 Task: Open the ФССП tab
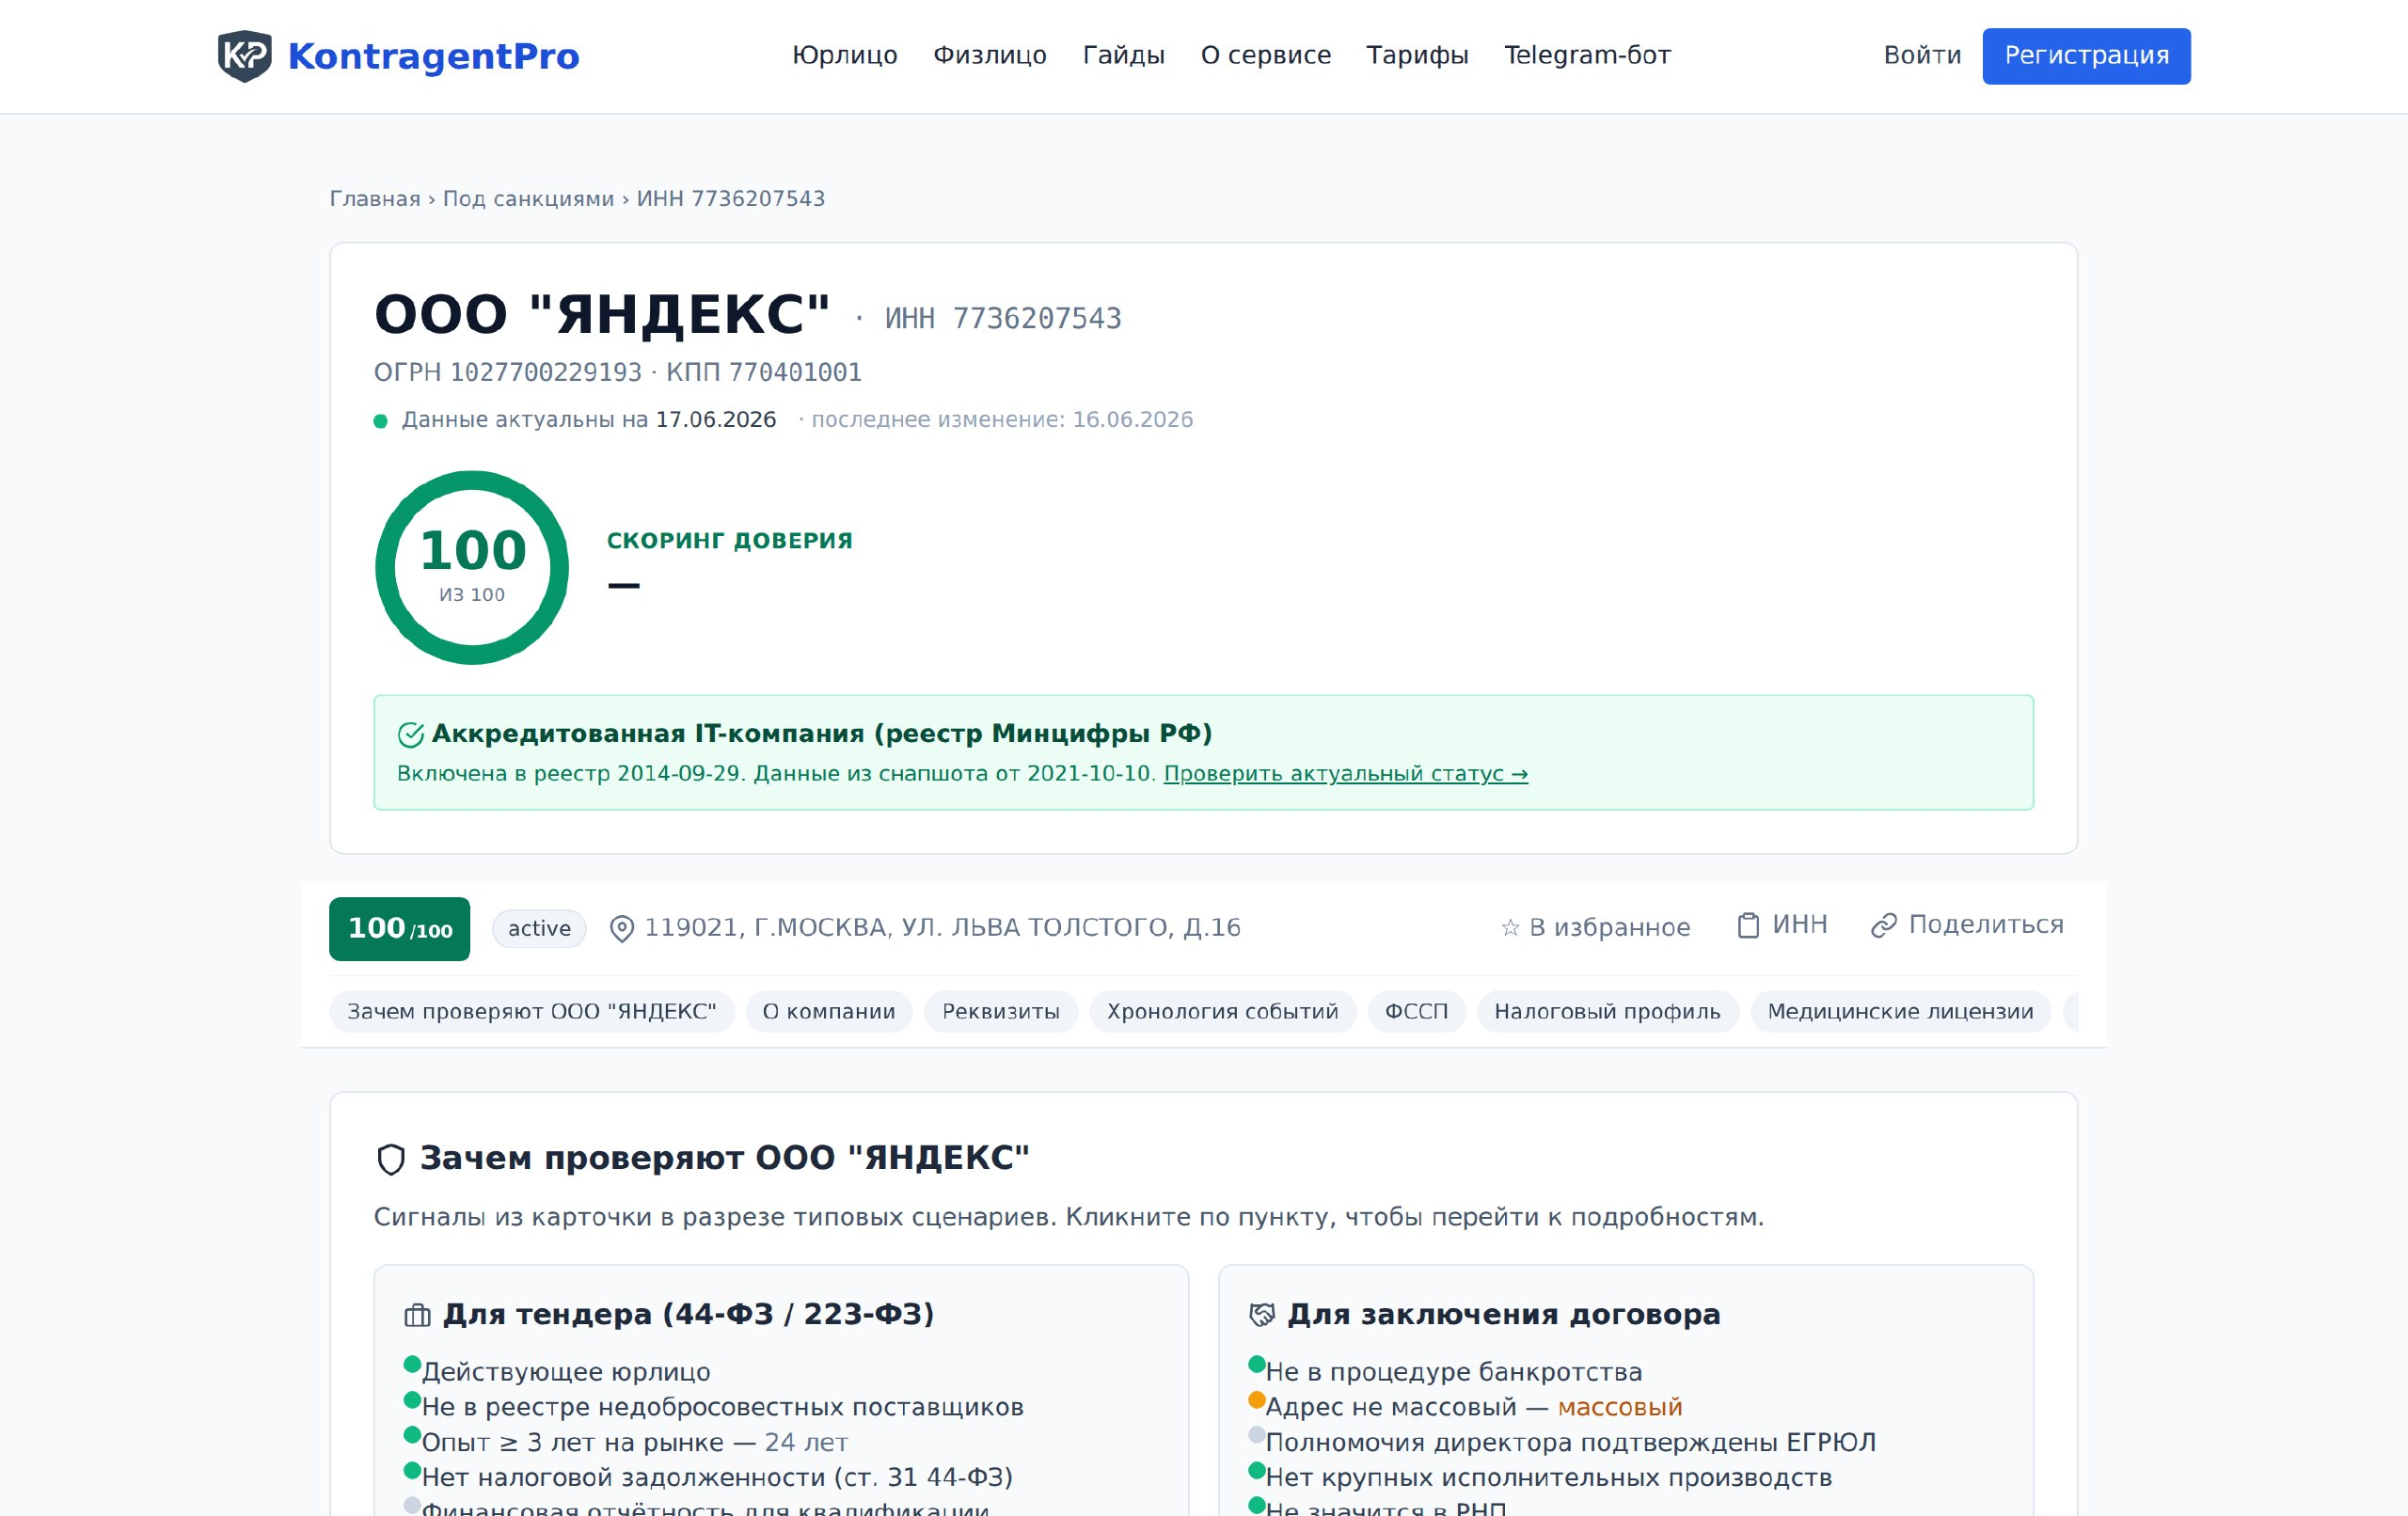click(1416, 1012)
